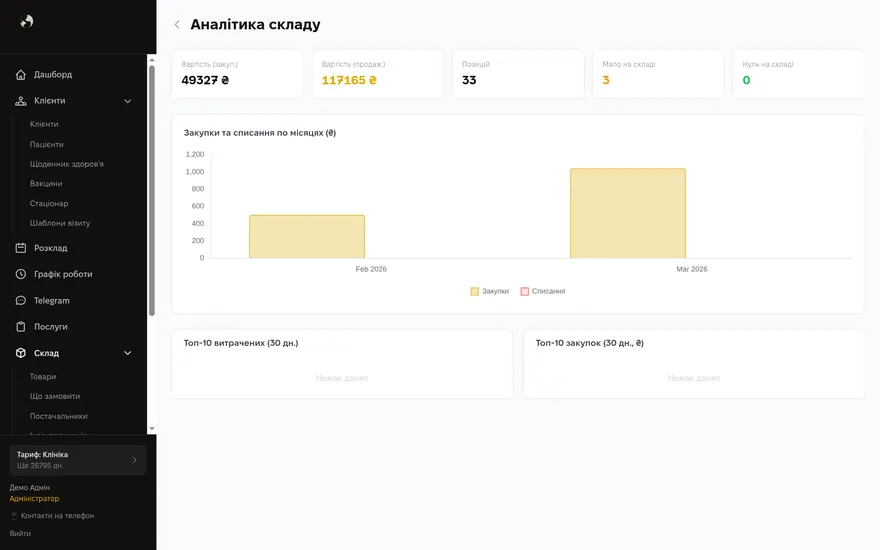This screenshot has height=550, width=880.
Task: Collapse the Склад submenu chevron
Action: pyautogui.click(x=127, y=353)
